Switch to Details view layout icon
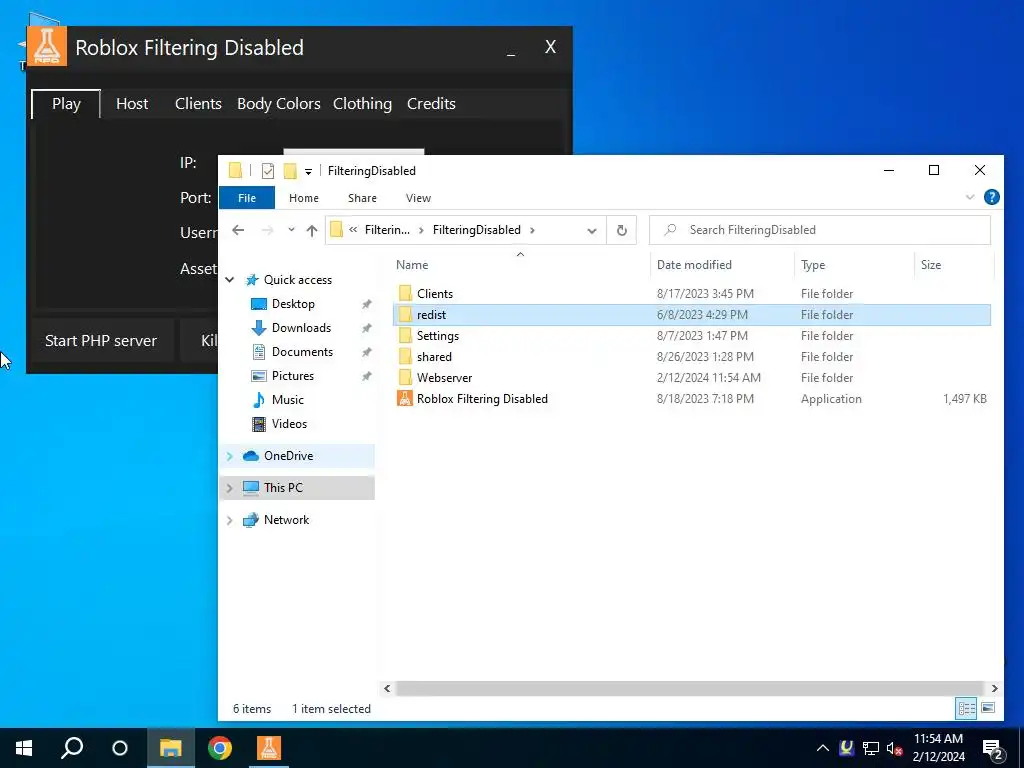The height and width of the screenshot is (768, 1024). 967,708
